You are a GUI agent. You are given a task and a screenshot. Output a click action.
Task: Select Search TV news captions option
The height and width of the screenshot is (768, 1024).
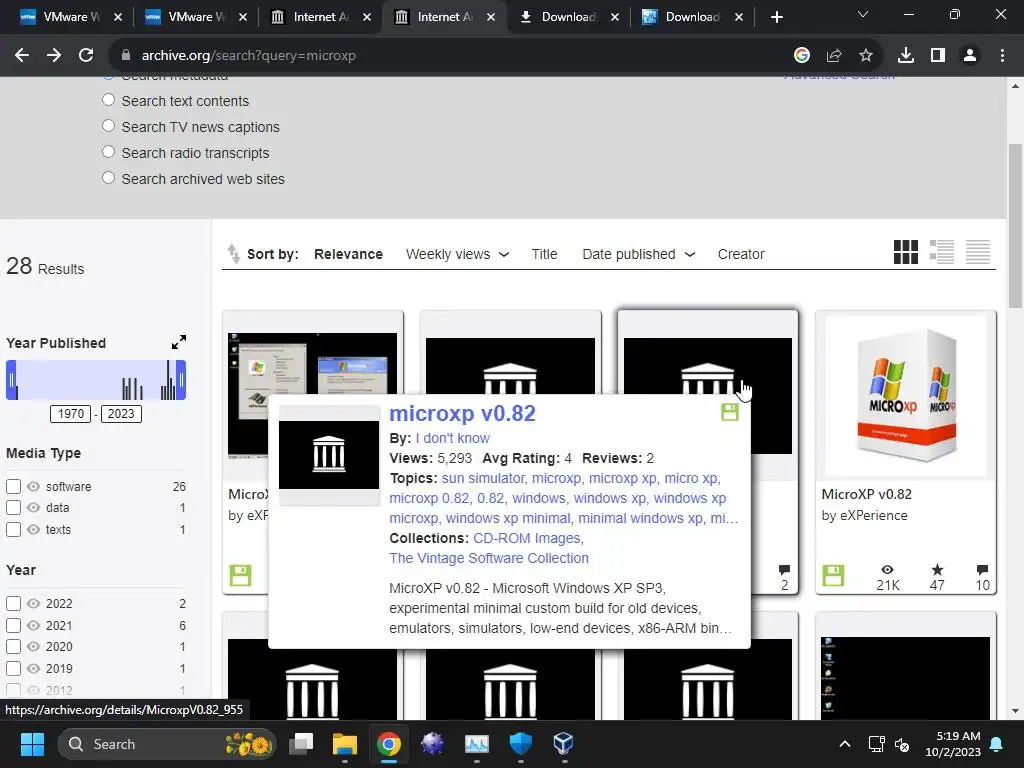tap(108, 126)
